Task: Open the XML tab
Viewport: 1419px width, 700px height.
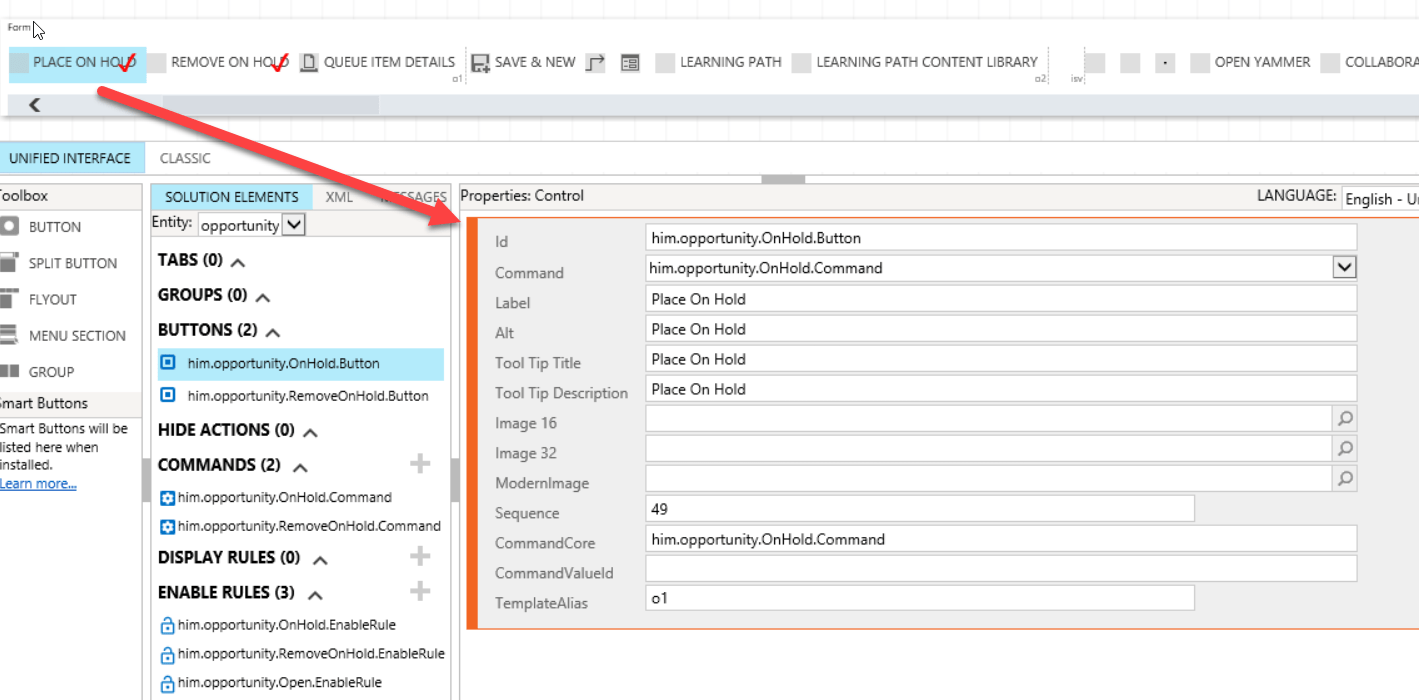Action: coord(339,197)
